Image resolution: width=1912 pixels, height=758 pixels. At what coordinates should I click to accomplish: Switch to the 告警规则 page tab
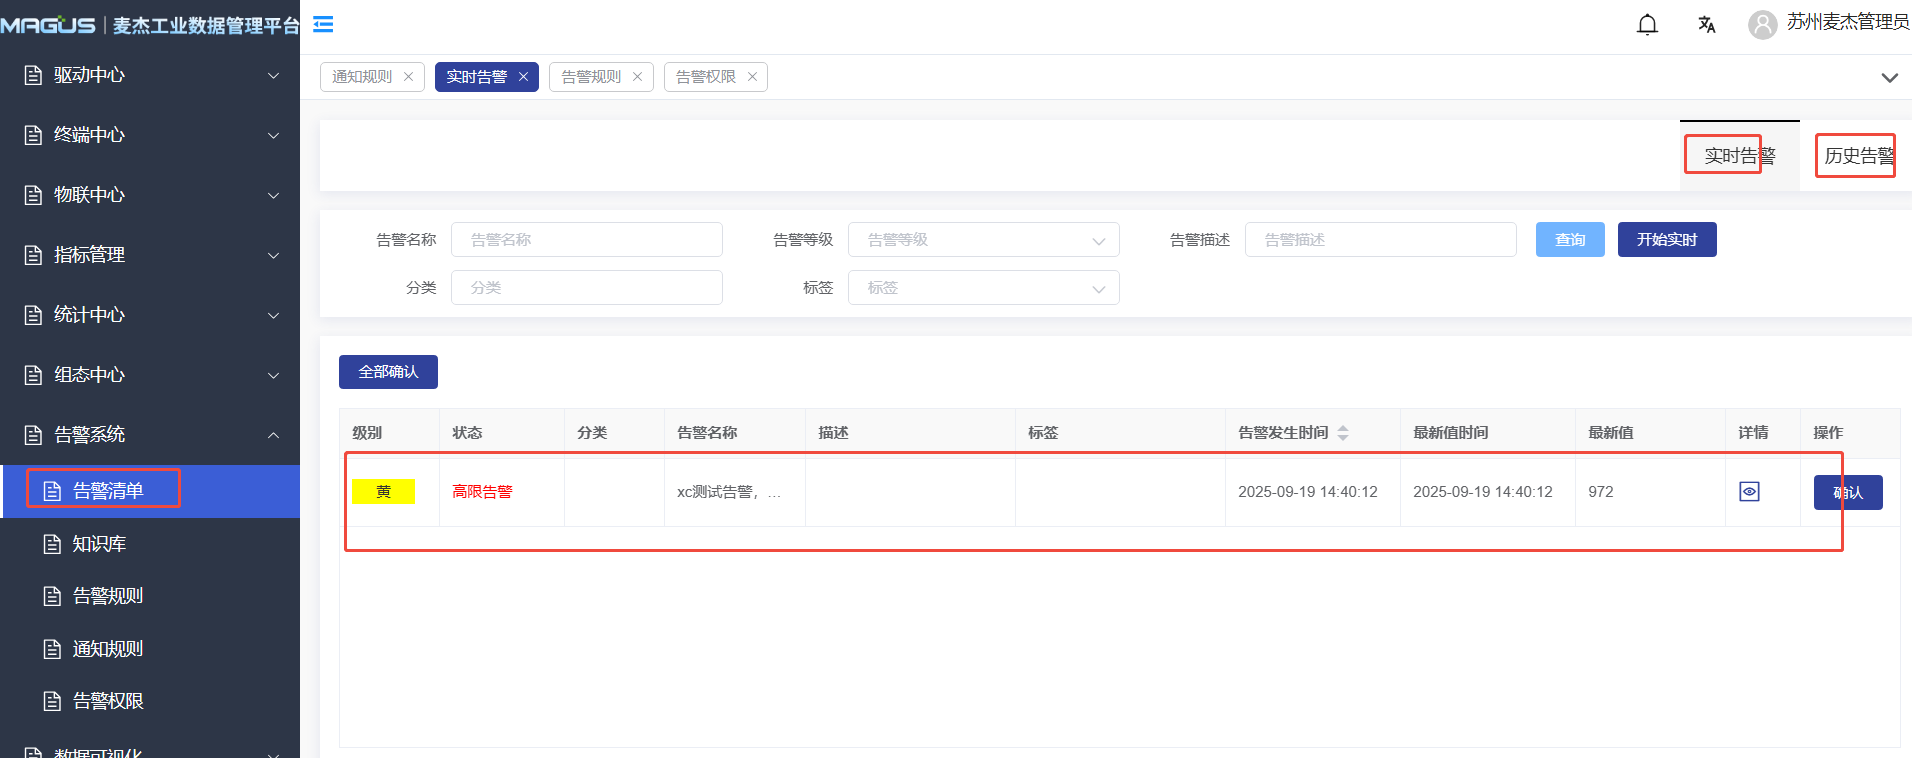[591, 77]
